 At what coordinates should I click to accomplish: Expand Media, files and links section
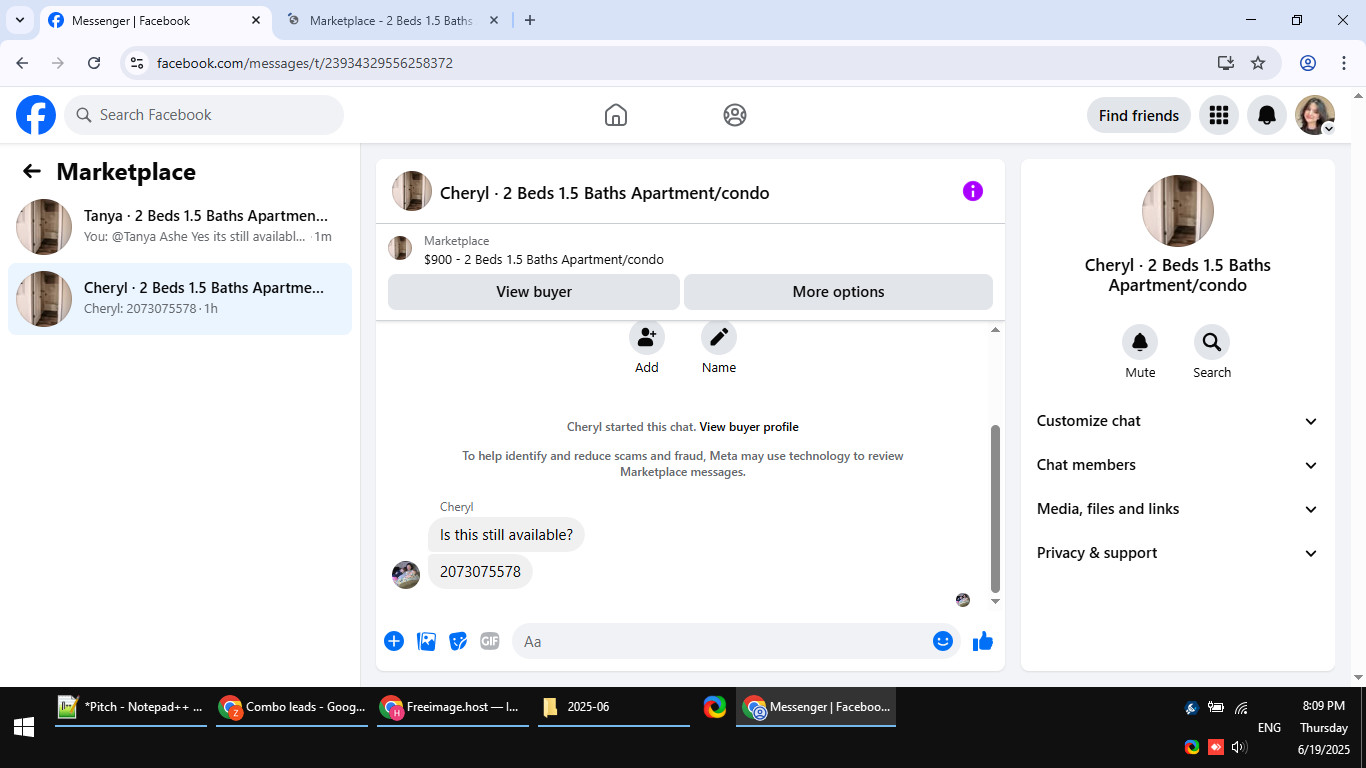click(1178, 509)
